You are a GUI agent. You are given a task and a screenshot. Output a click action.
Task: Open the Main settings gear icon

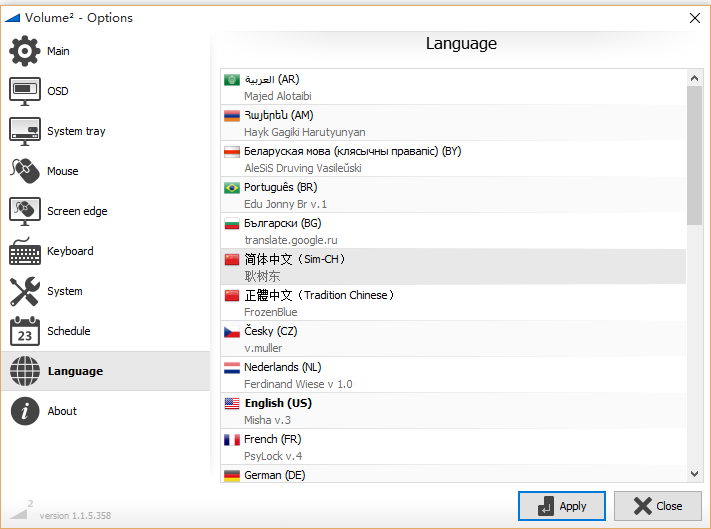click(24, 51)
